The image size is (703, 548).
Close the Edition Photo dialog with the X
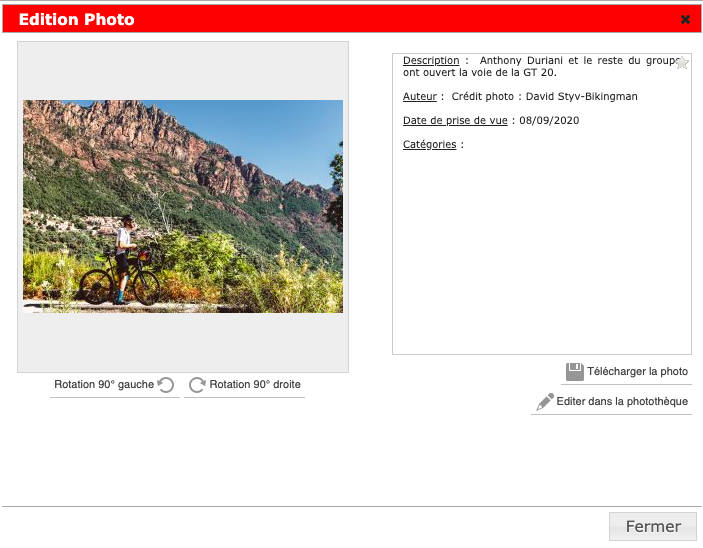(x=685, y=19)
